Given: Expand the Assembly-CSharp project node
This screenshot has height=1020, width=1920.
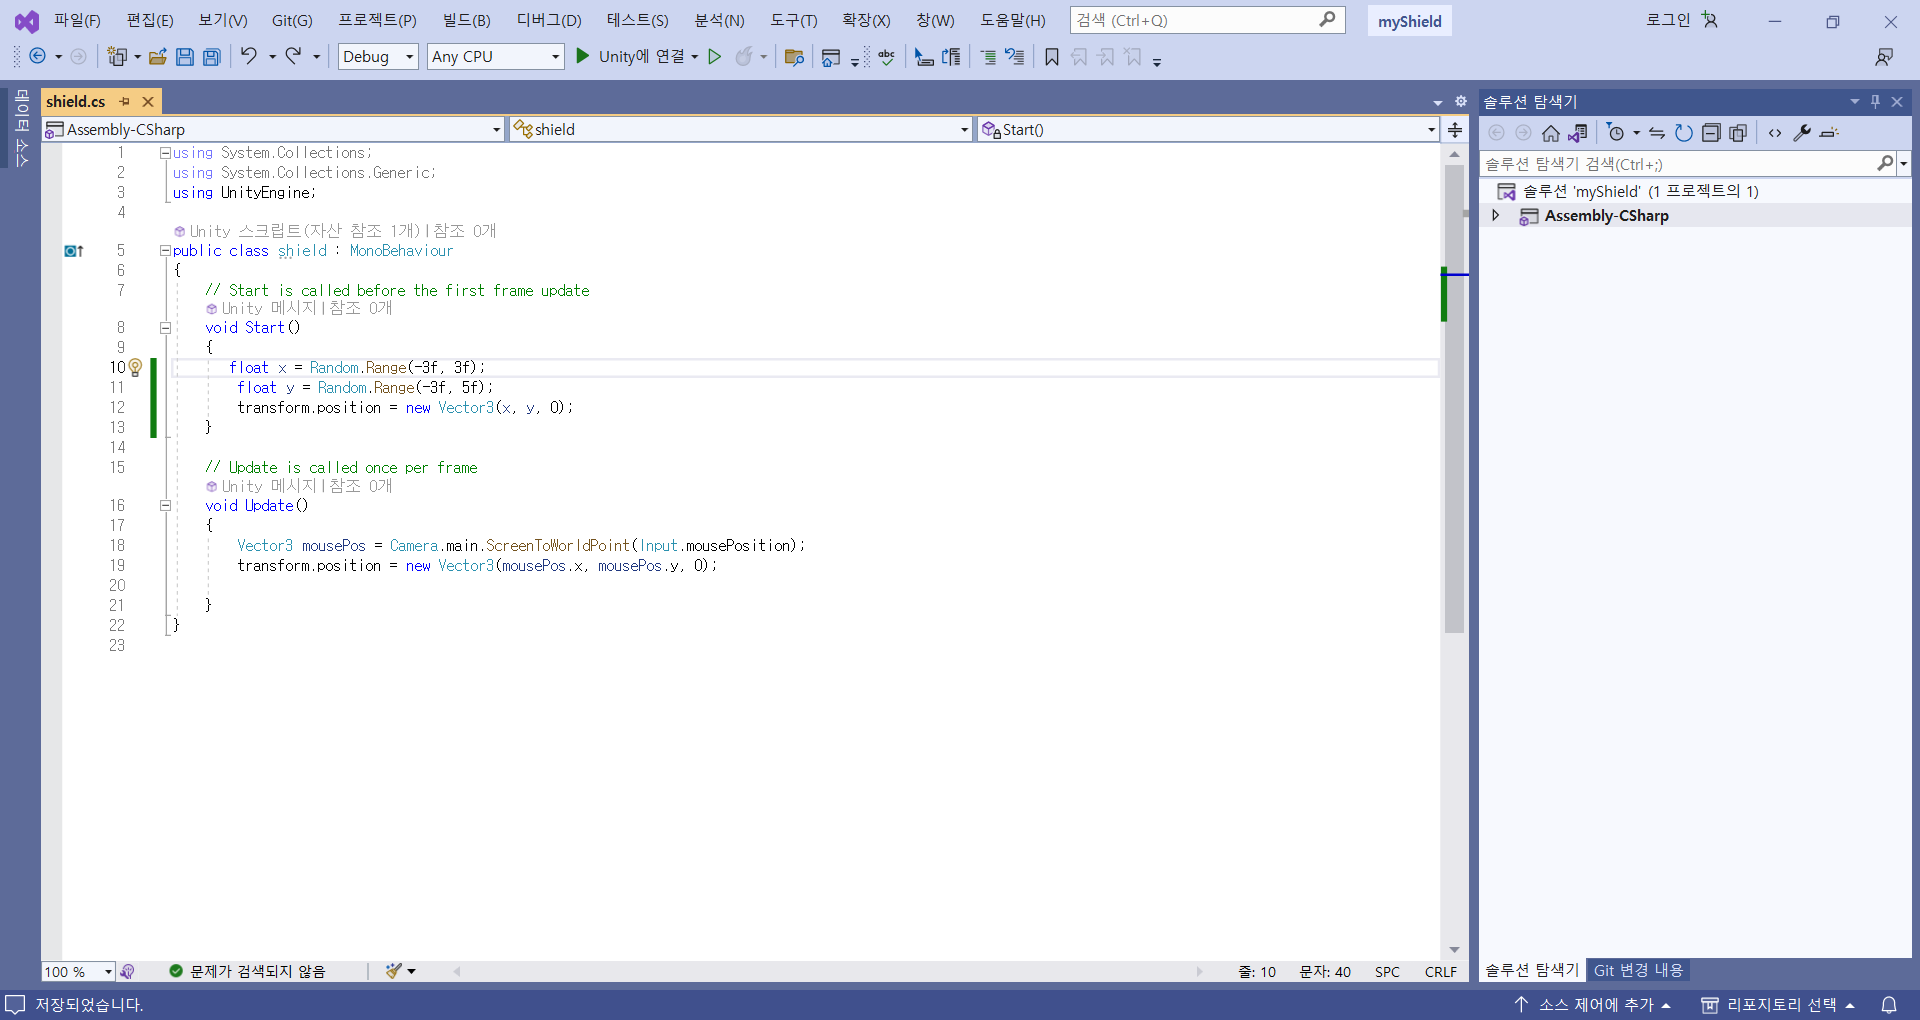Looking at the screenshot, I should click(1496, 215).
